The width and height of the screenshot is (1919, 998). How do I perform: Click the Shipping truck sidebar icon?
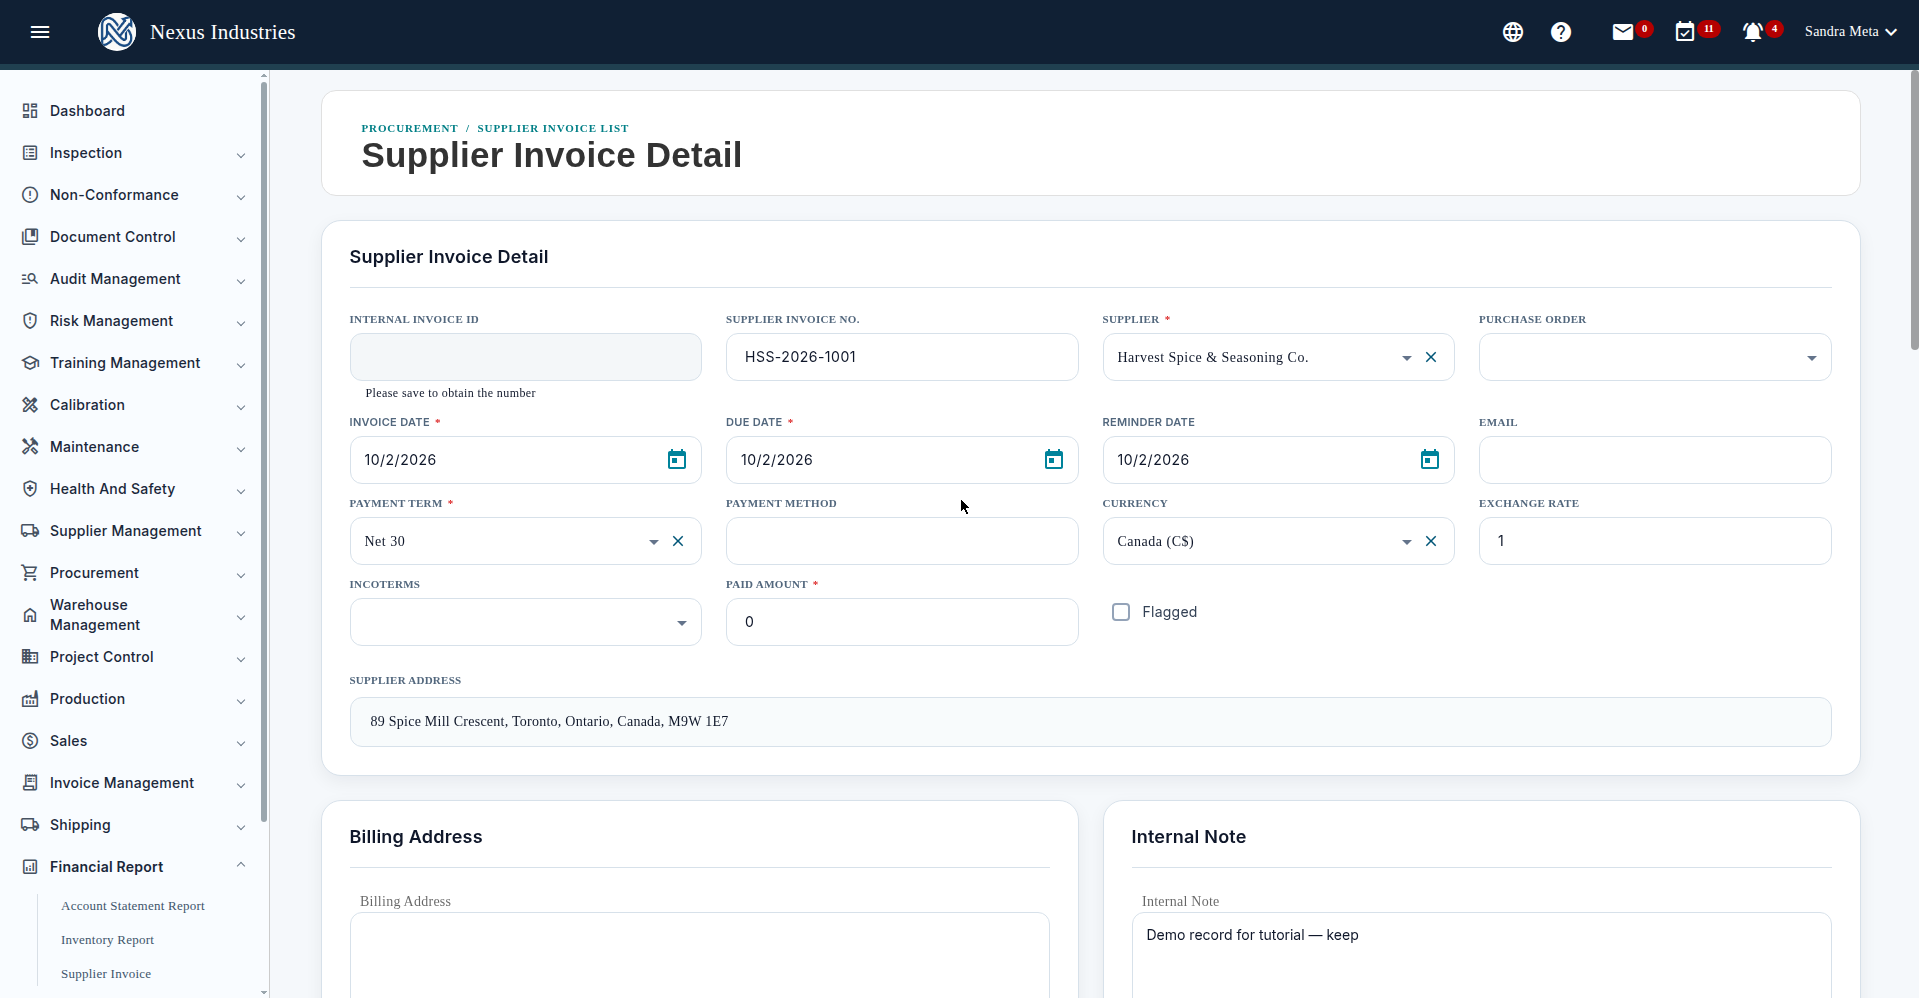pyautogui.click(x=30, y=825)
